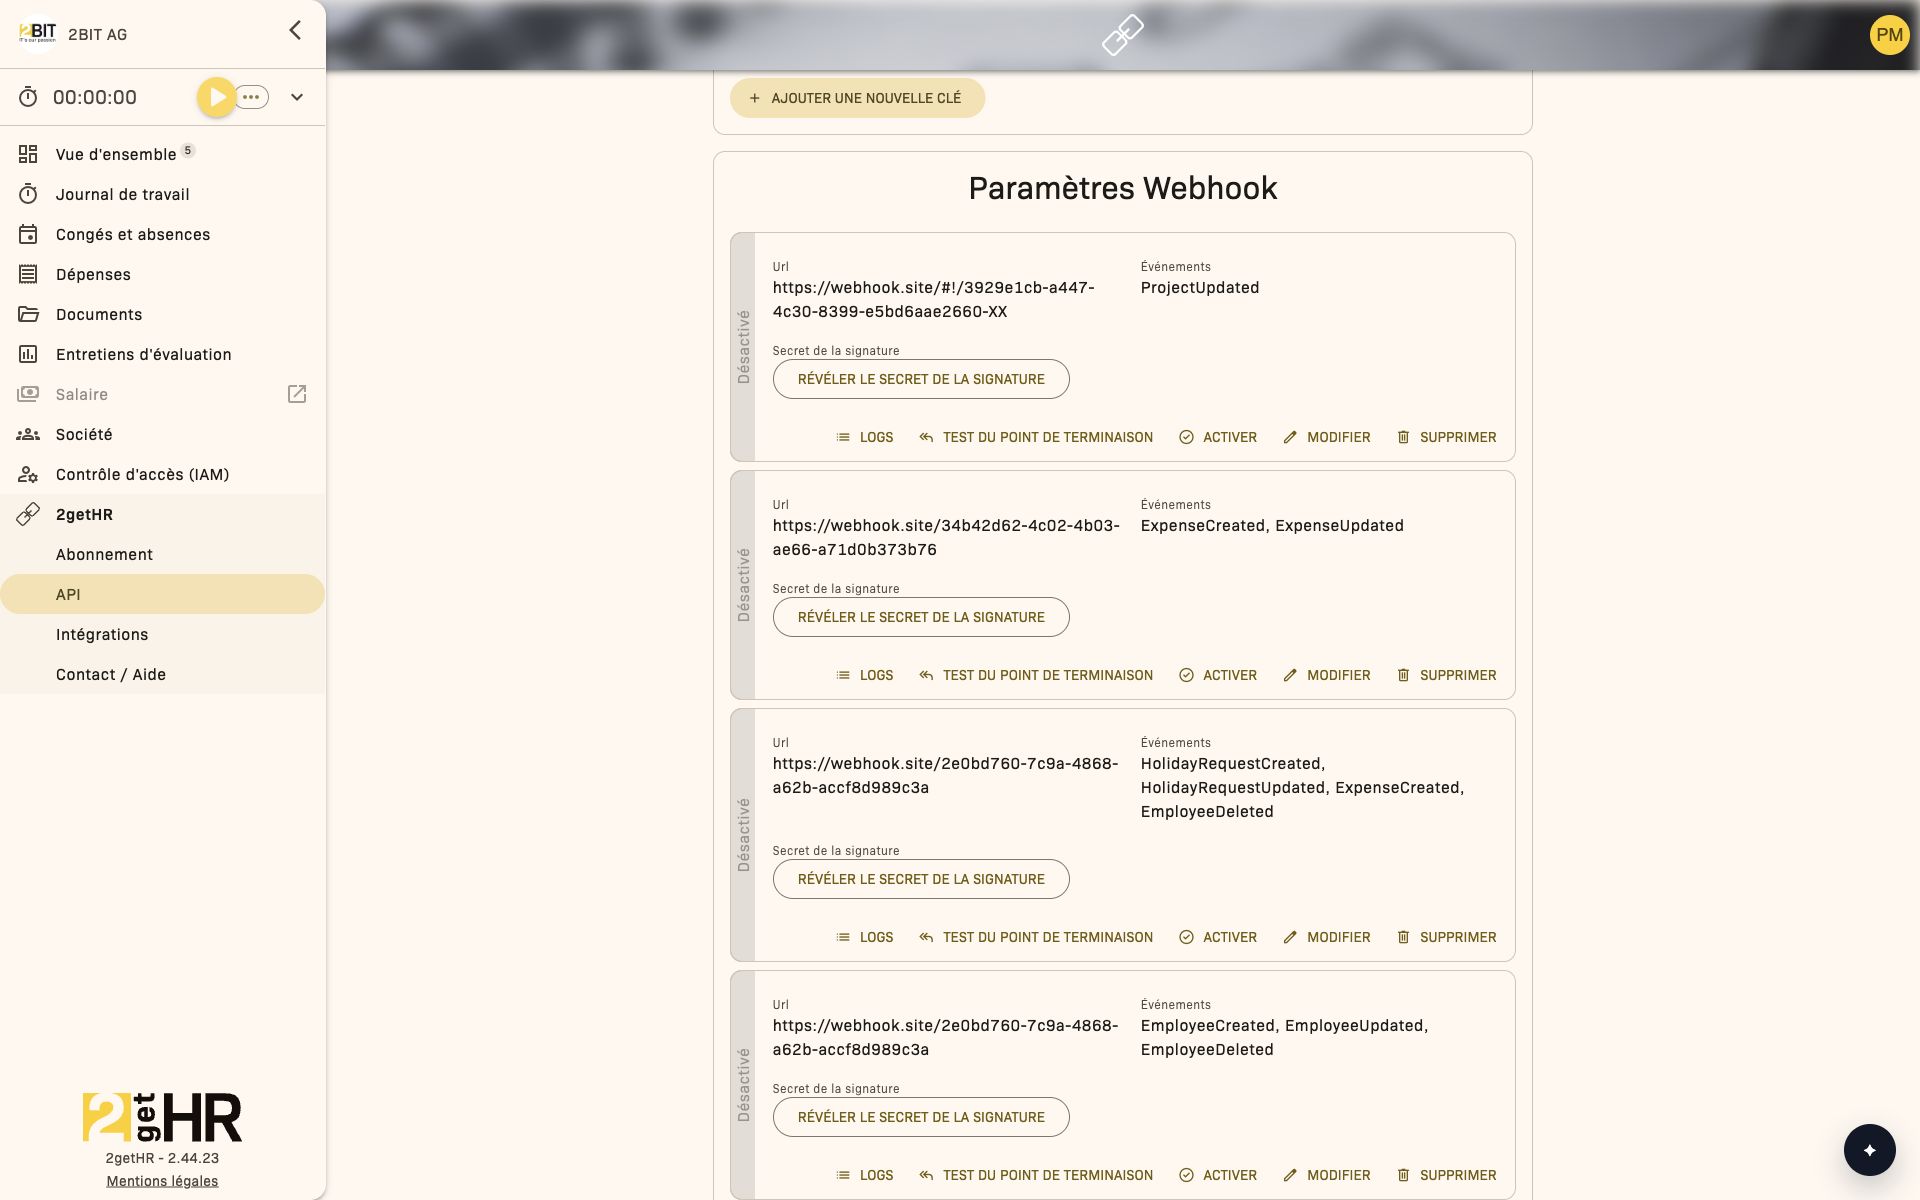This screenshot has height=1200, width=1920.
Task: Open Logs for ProjectUpdated webhook
Action: click(865, 437)
